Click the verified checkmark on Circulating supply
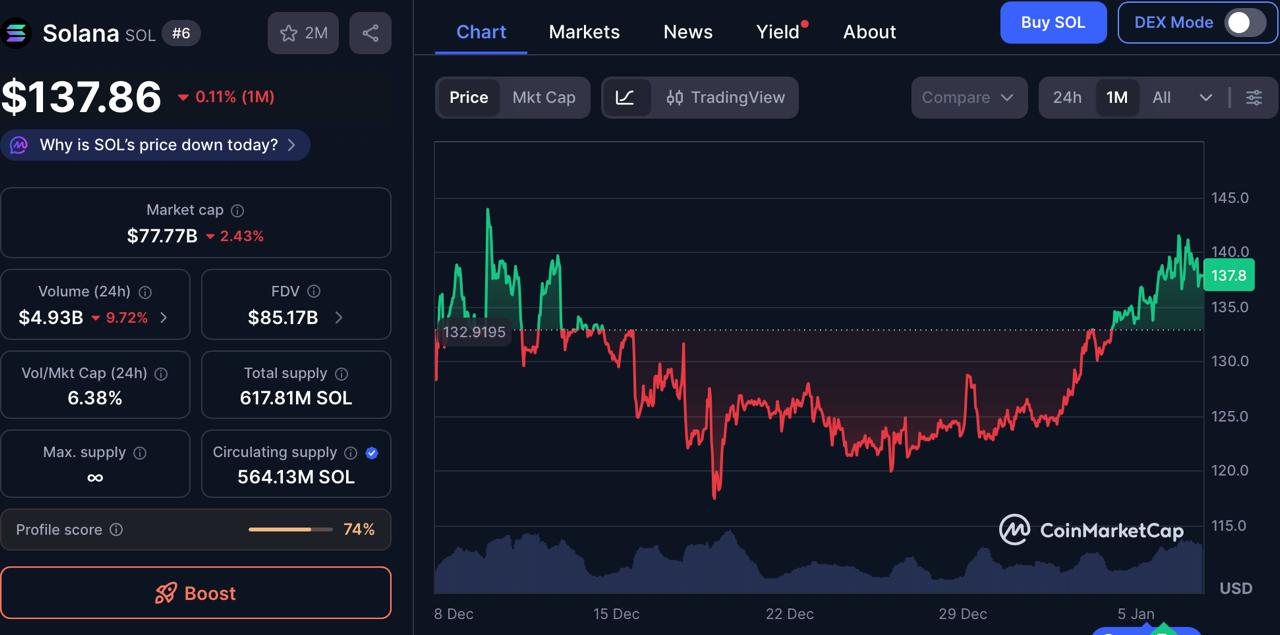1280x635 pixels. click(370, 452)
